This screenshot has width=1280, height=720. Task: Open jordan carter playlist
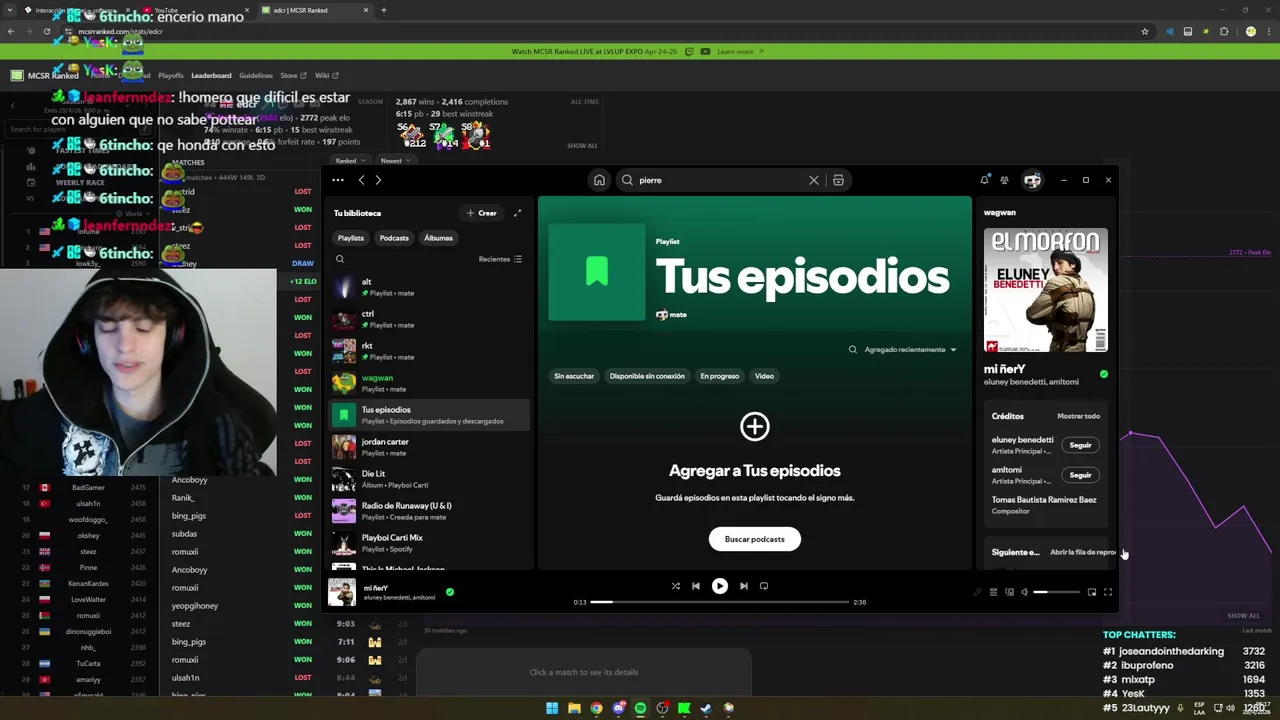point(430,447)
